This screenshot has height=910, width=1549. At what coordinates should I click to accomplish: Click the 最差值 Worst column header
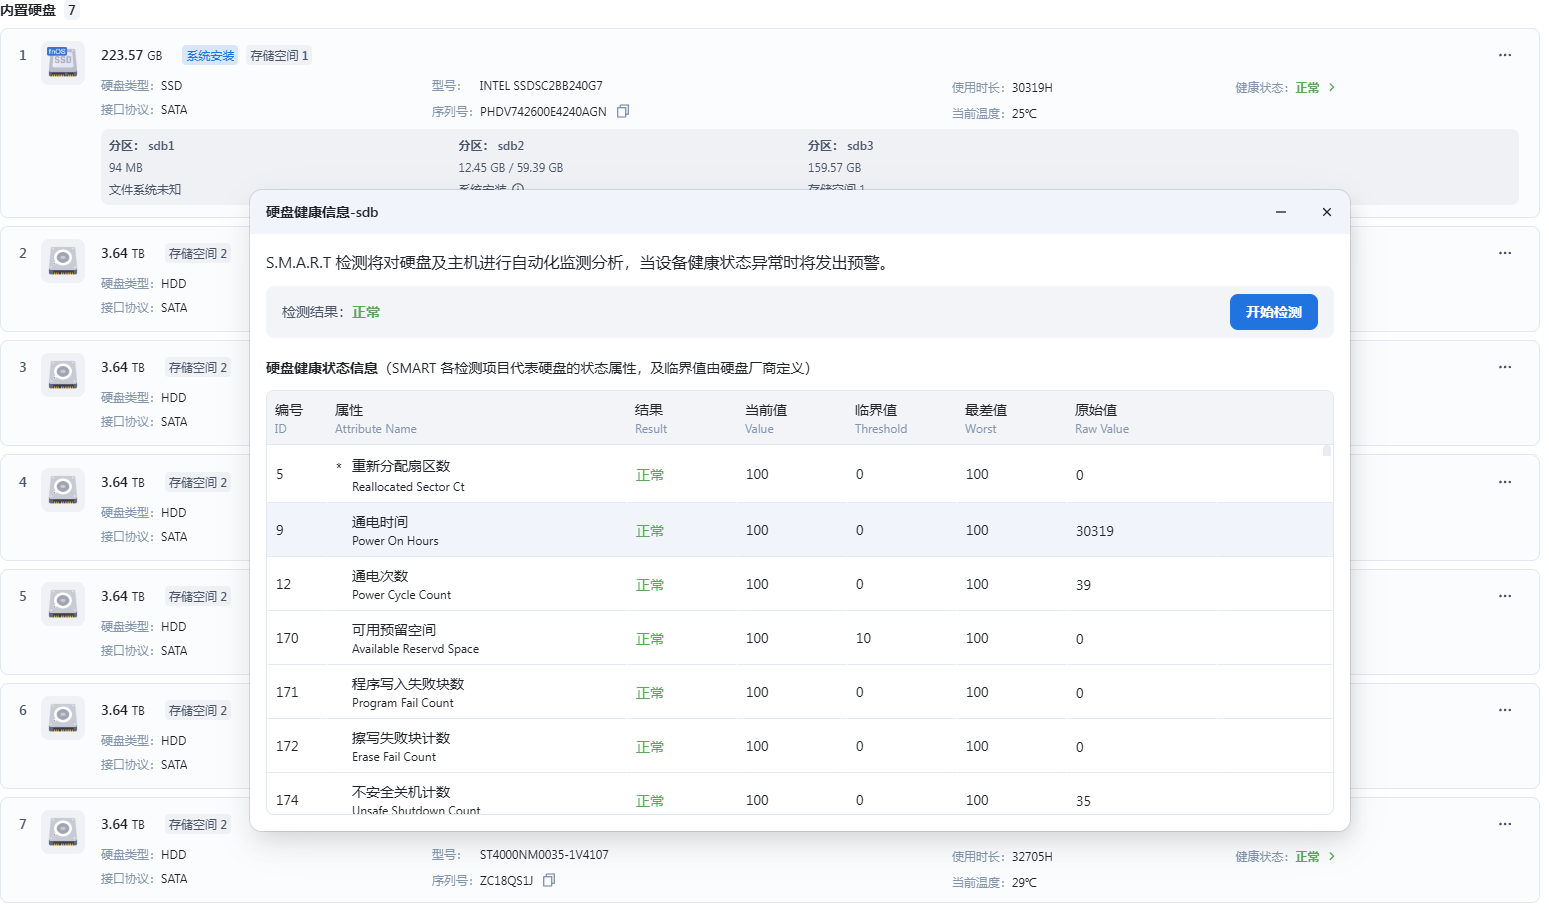tap(986, 419)
